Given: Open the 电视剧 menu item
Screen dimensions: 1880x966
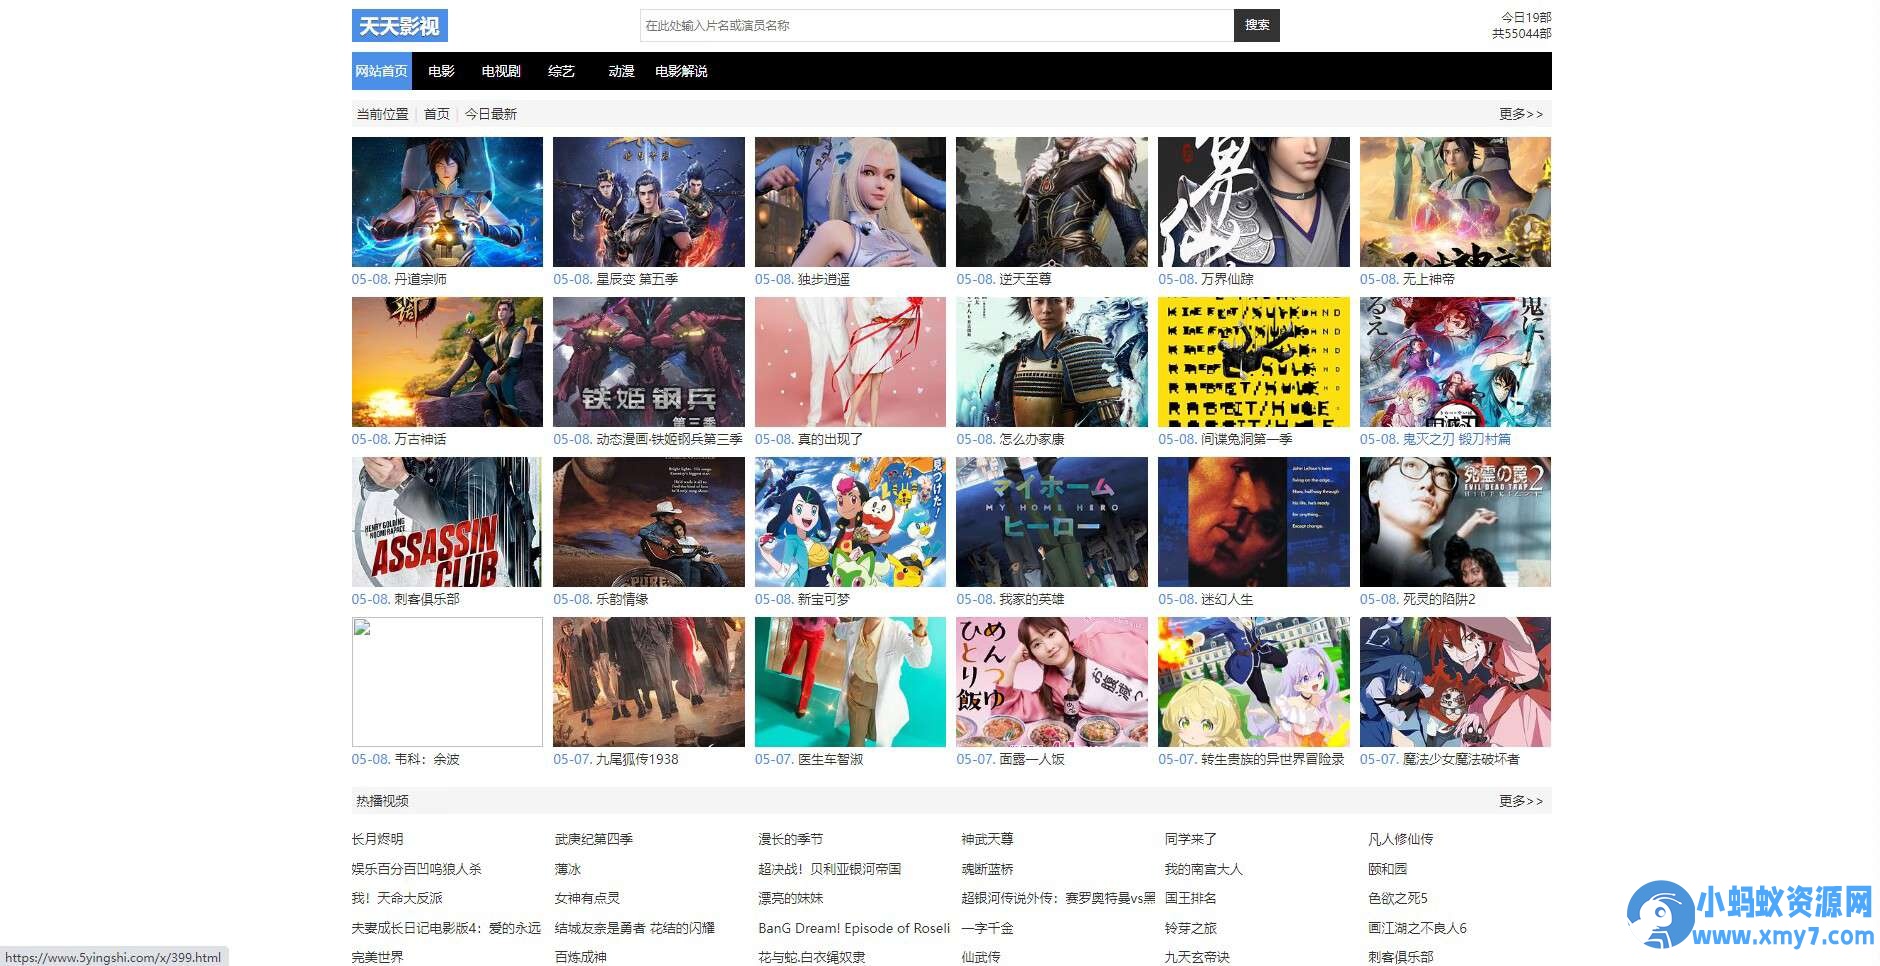Looking at the screenshot, I should pyautogui.click(x=501, y=71).
